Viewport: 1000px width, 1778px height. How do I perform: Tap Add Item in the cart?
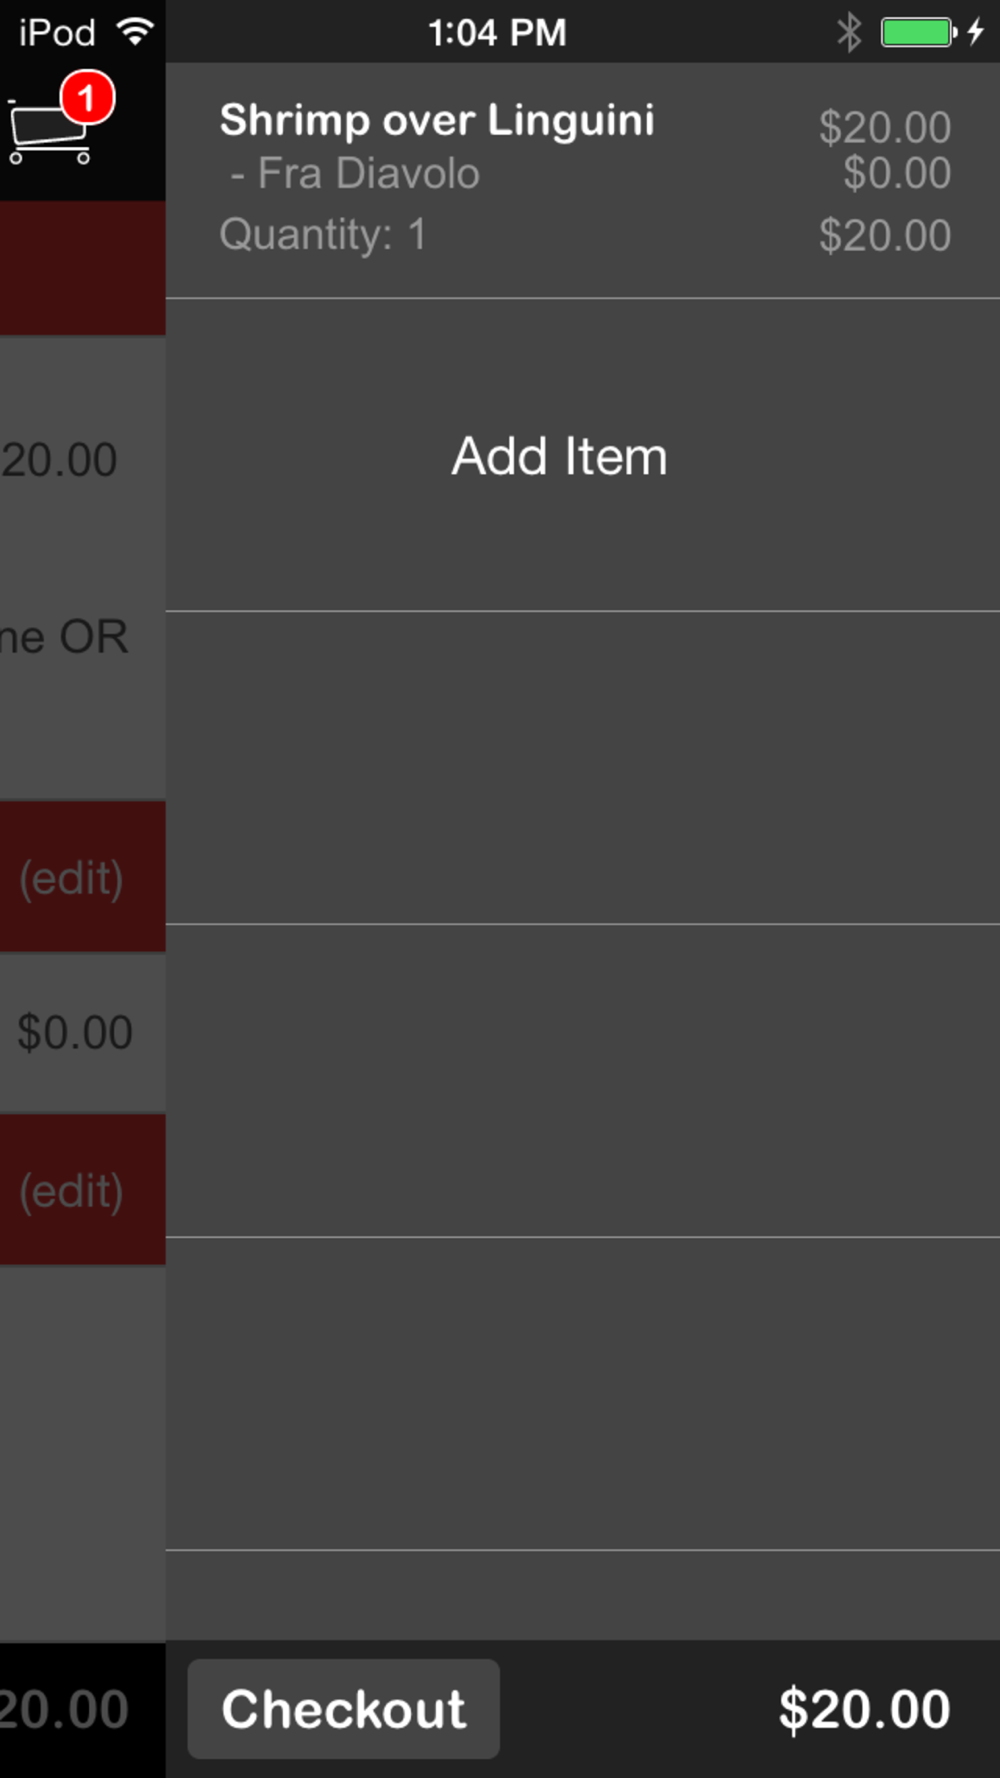[559, 456]
